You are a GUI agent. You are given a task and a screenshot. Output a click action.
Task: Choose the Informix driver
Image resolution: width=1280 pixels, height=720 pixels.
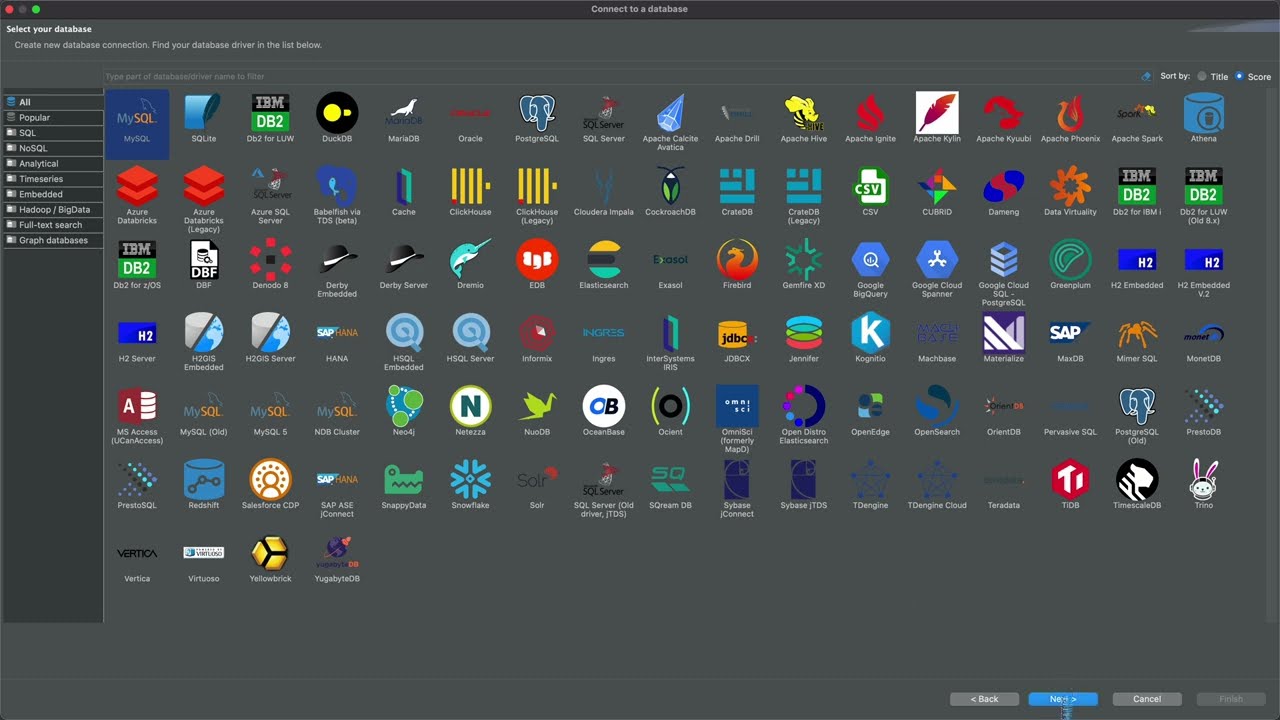(x=537, y=338)
